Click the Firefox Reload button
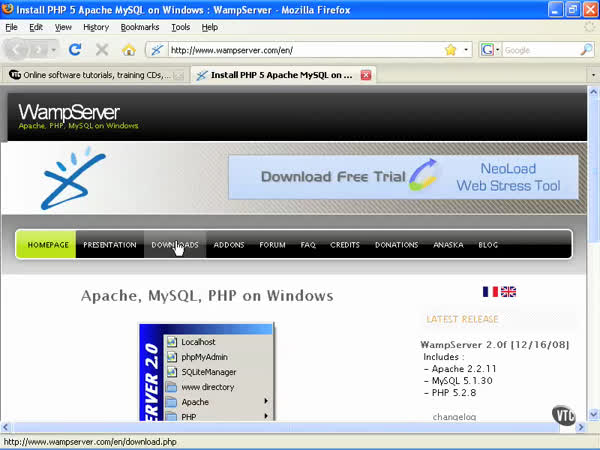The height and width of the screenshot is (450, 600). (75, 49)
